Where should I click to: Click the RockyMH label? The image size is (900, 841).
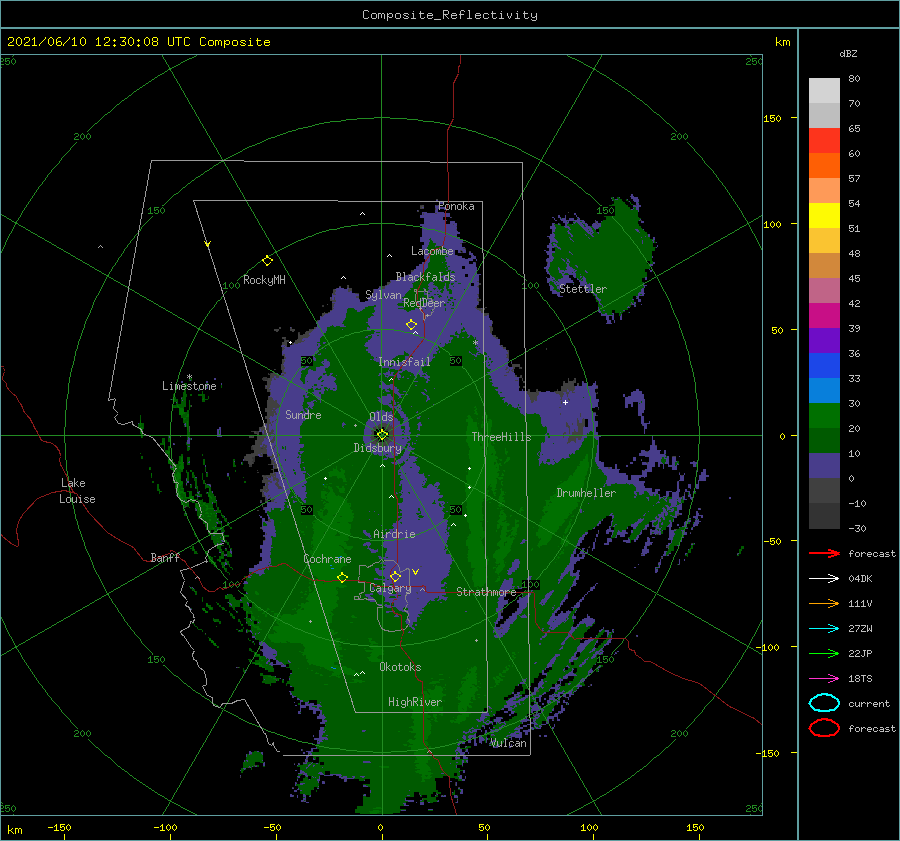click(264, 280)
